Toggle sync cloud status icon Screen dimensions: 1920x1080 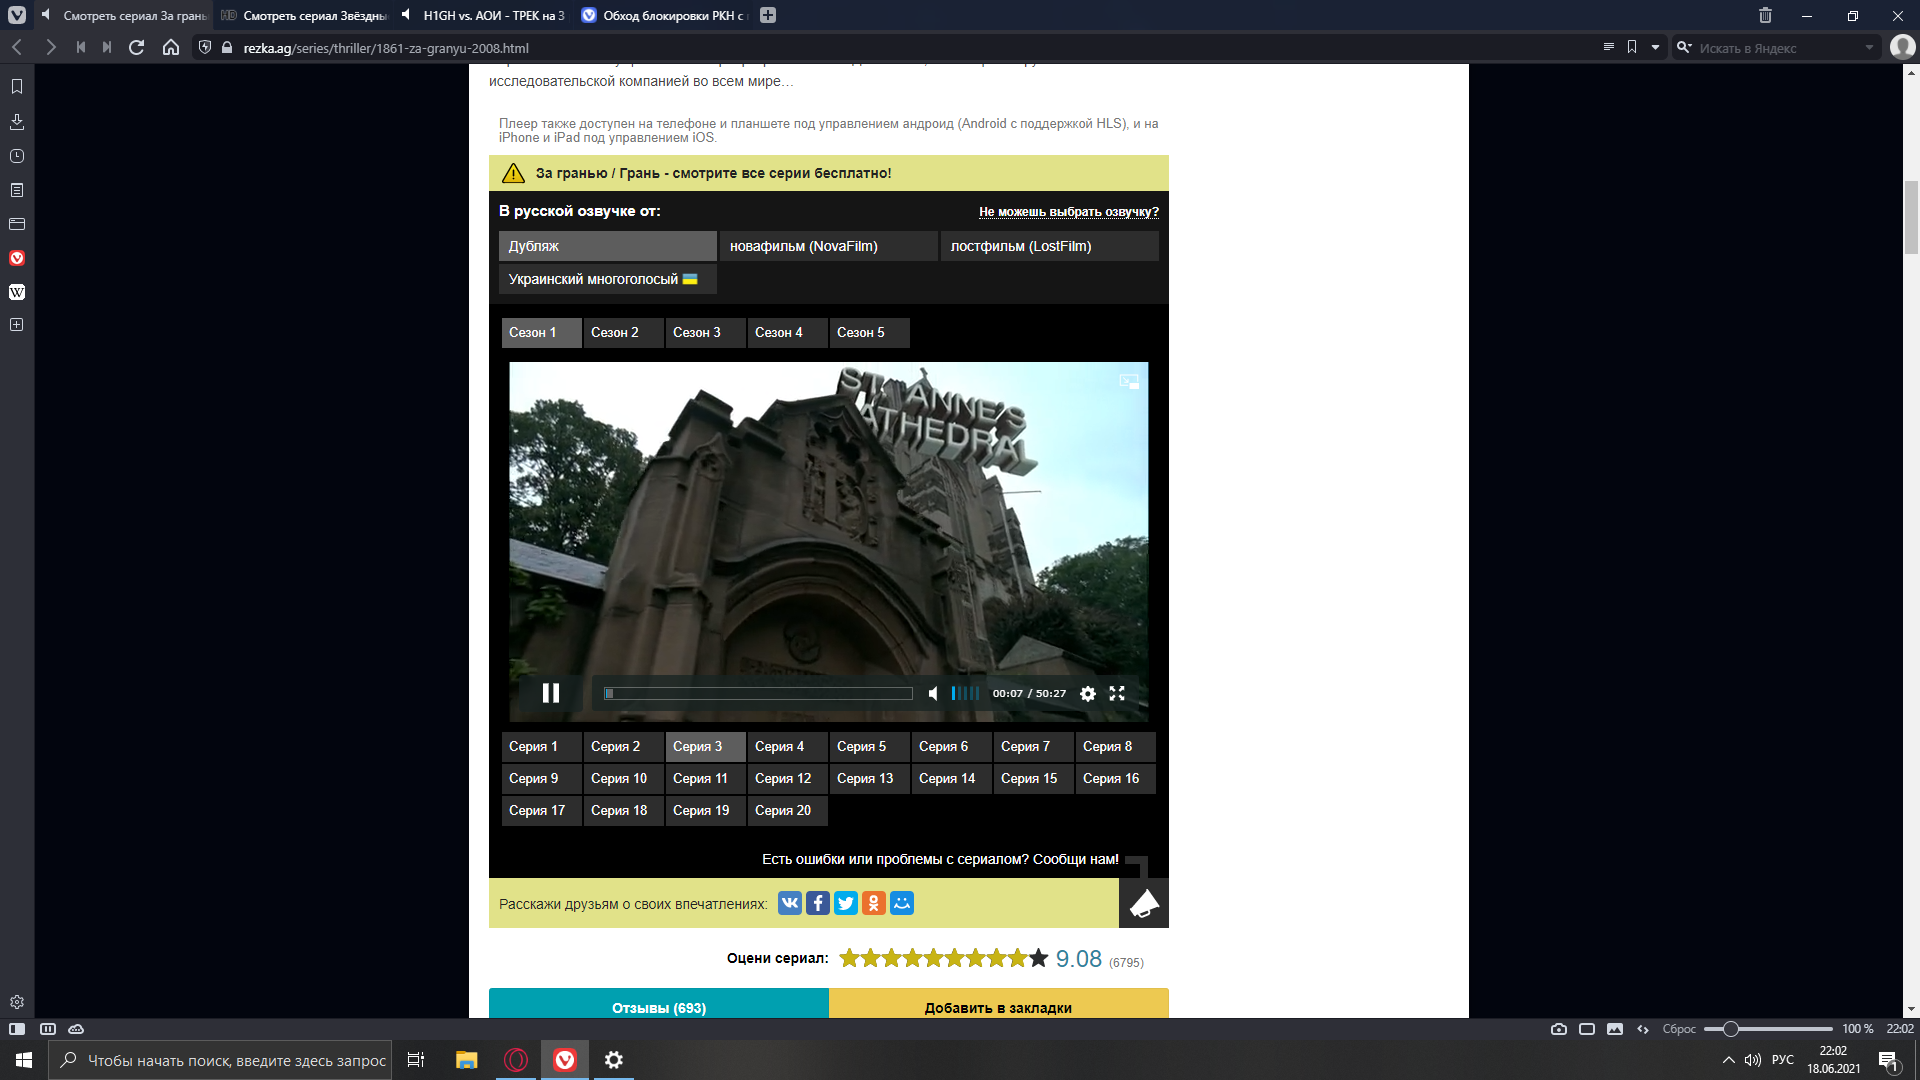click(x=76, y=1028)
